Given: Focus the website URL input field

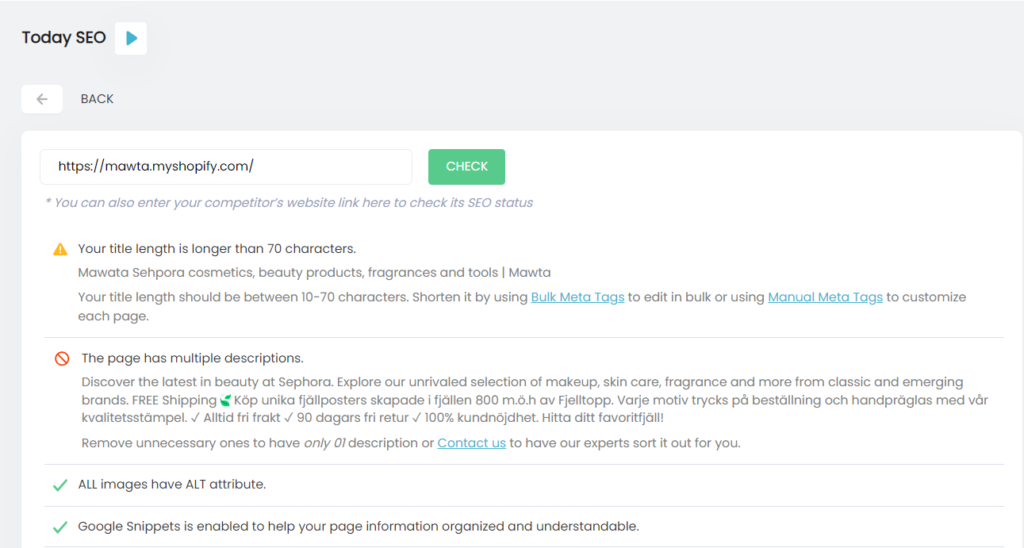Looking at the screenshot, I should [x=226, y=167].
